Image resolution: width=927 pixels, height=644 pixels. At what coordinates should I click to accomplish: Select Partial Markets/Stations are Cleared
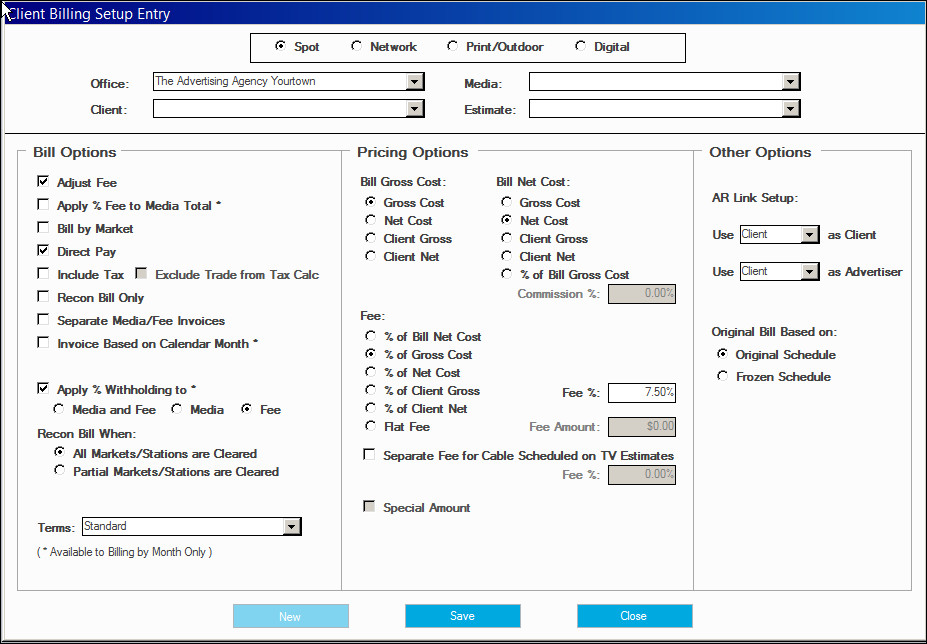tap(59, 471)
